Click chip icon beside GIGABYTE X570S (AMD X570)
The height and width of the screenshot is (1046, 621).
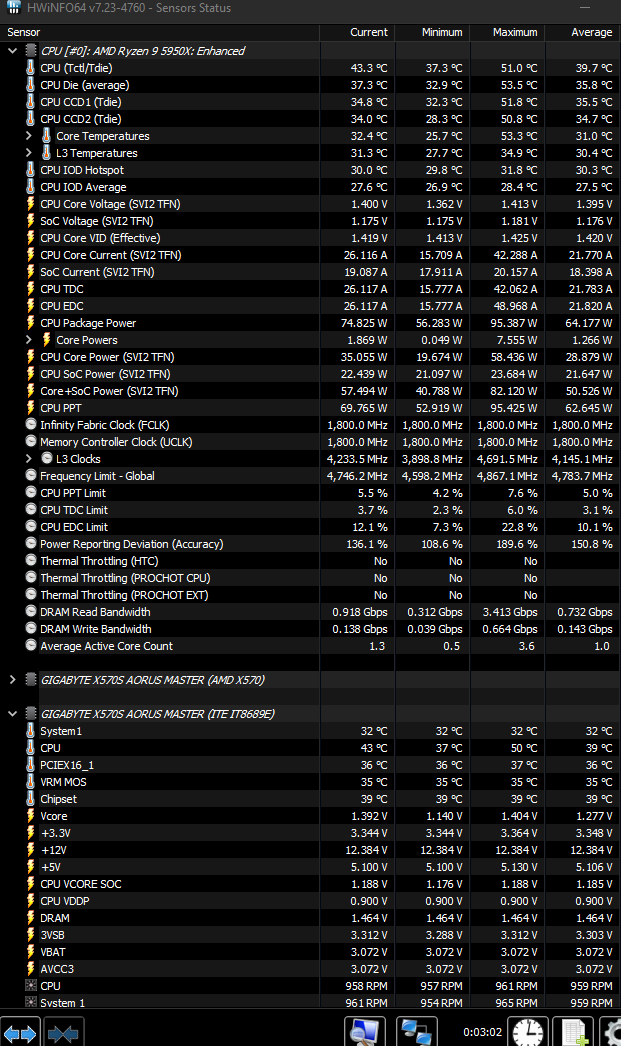click(31, 679)
